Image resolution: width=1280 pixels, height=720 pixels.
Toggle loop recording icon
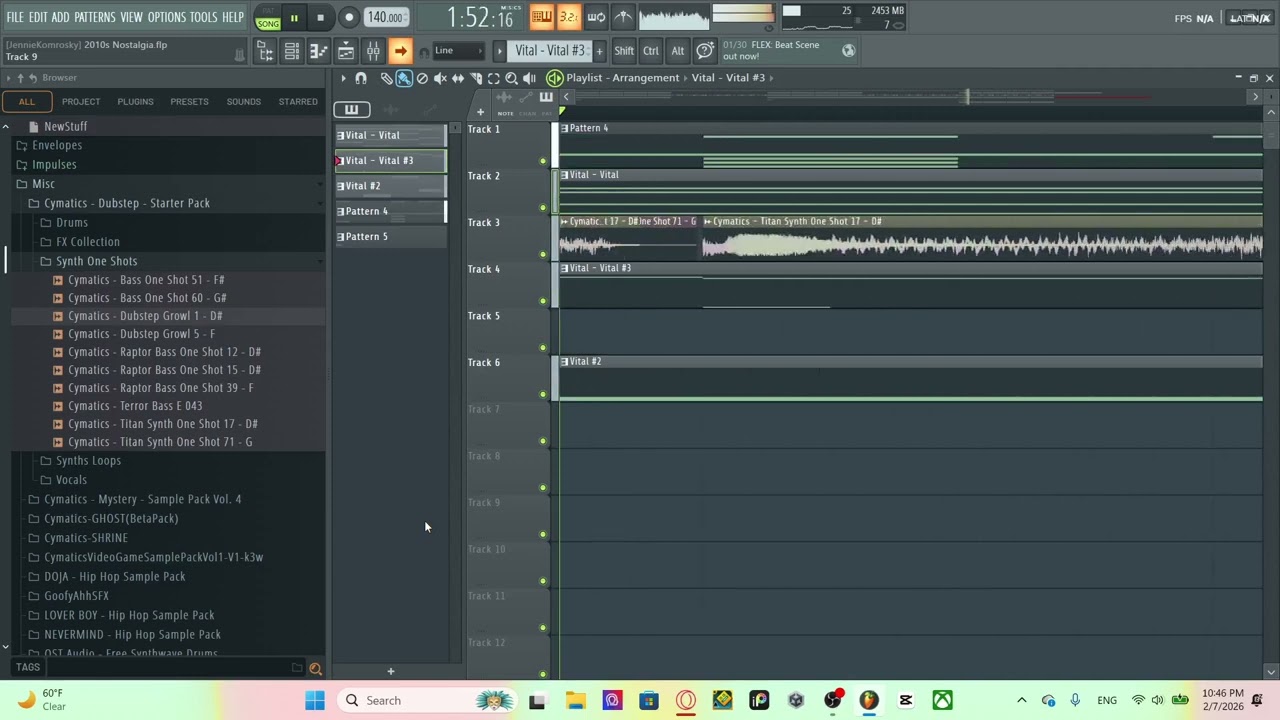point(596,17)
